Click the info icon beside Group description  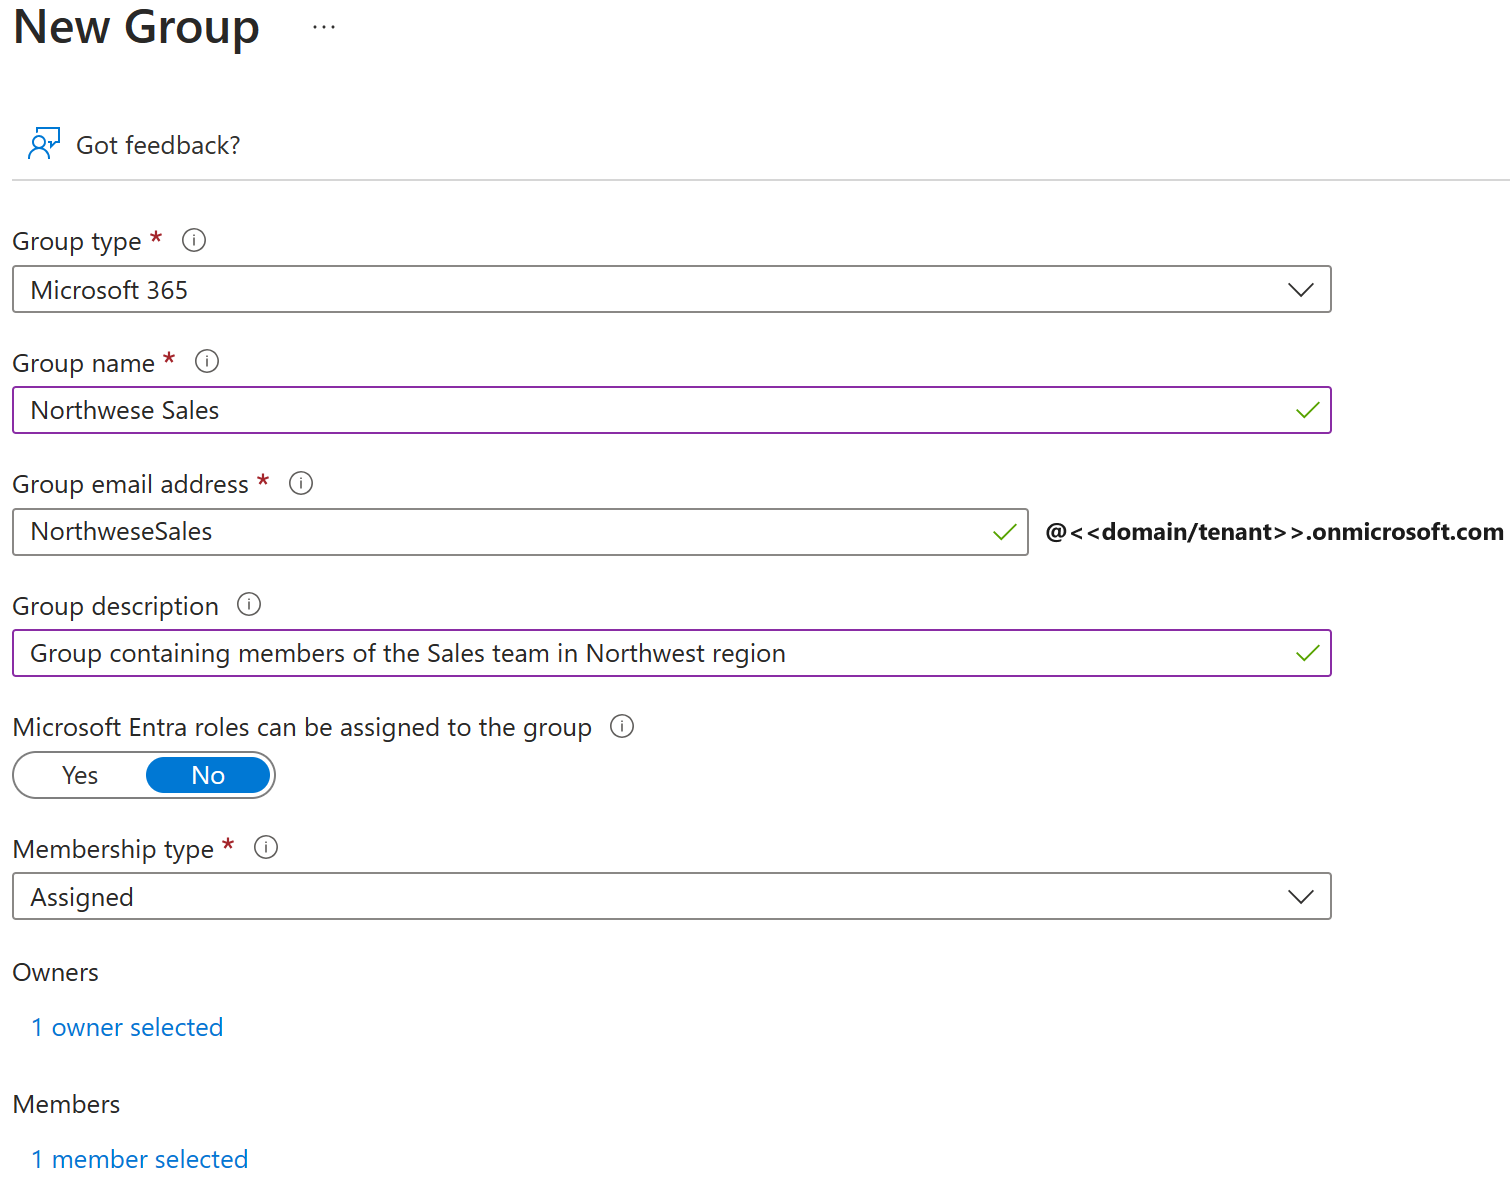[249, 604]
